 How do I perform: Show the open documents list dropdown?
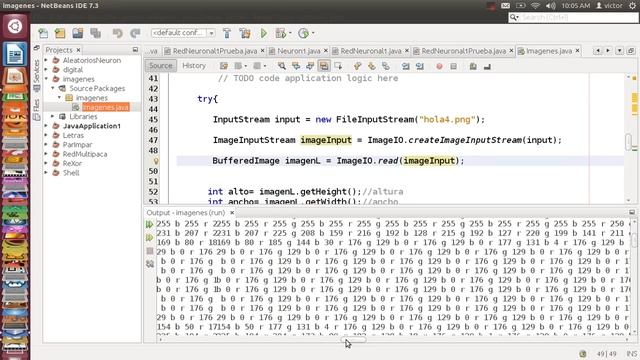tap(619, 51)
